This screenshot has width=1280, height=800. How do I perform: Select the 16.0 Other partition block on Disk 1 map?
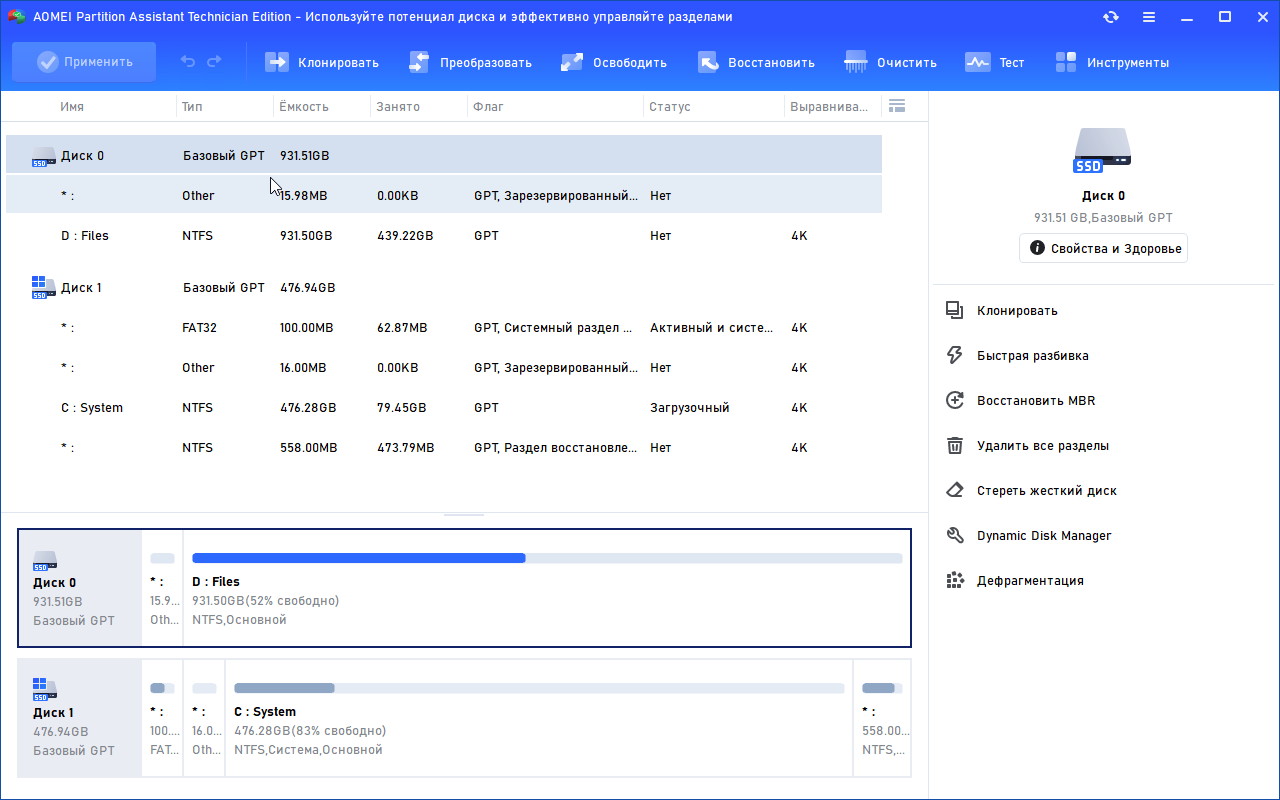pos(205,718)
